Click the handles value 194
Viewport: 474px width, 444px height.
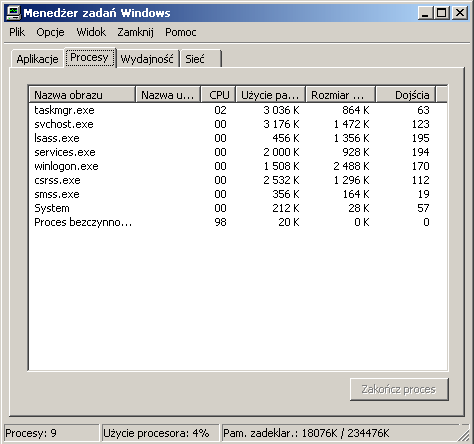coord(421,152)
